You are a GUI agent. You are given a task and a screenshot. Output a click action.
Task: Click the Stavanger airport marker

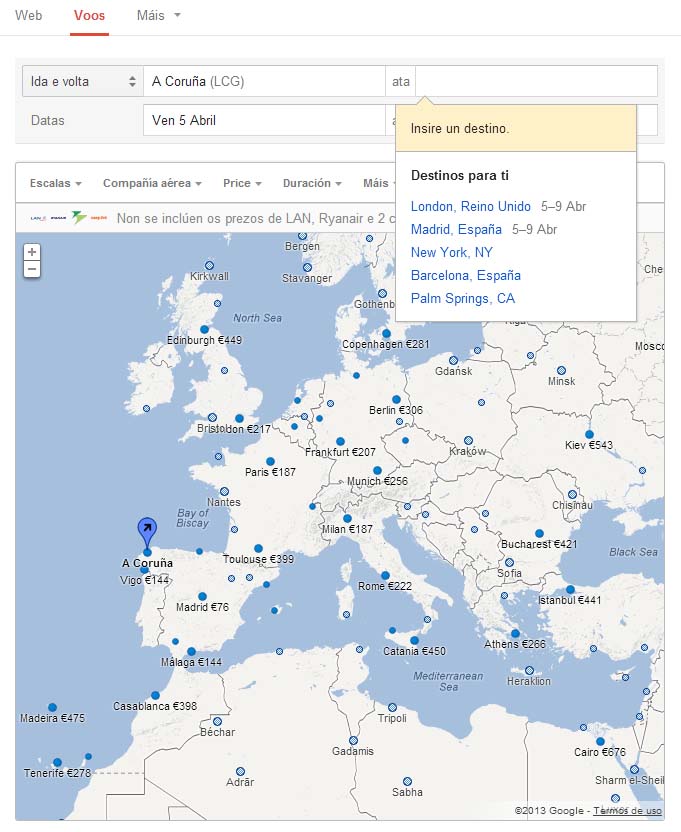[x=307, y=267]
